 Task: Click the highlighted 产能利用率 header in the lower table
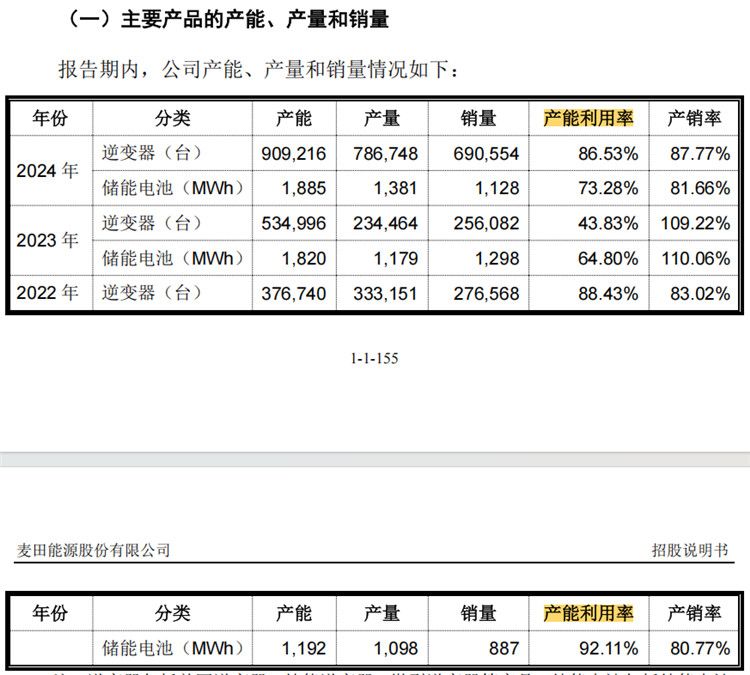point(588,613)
